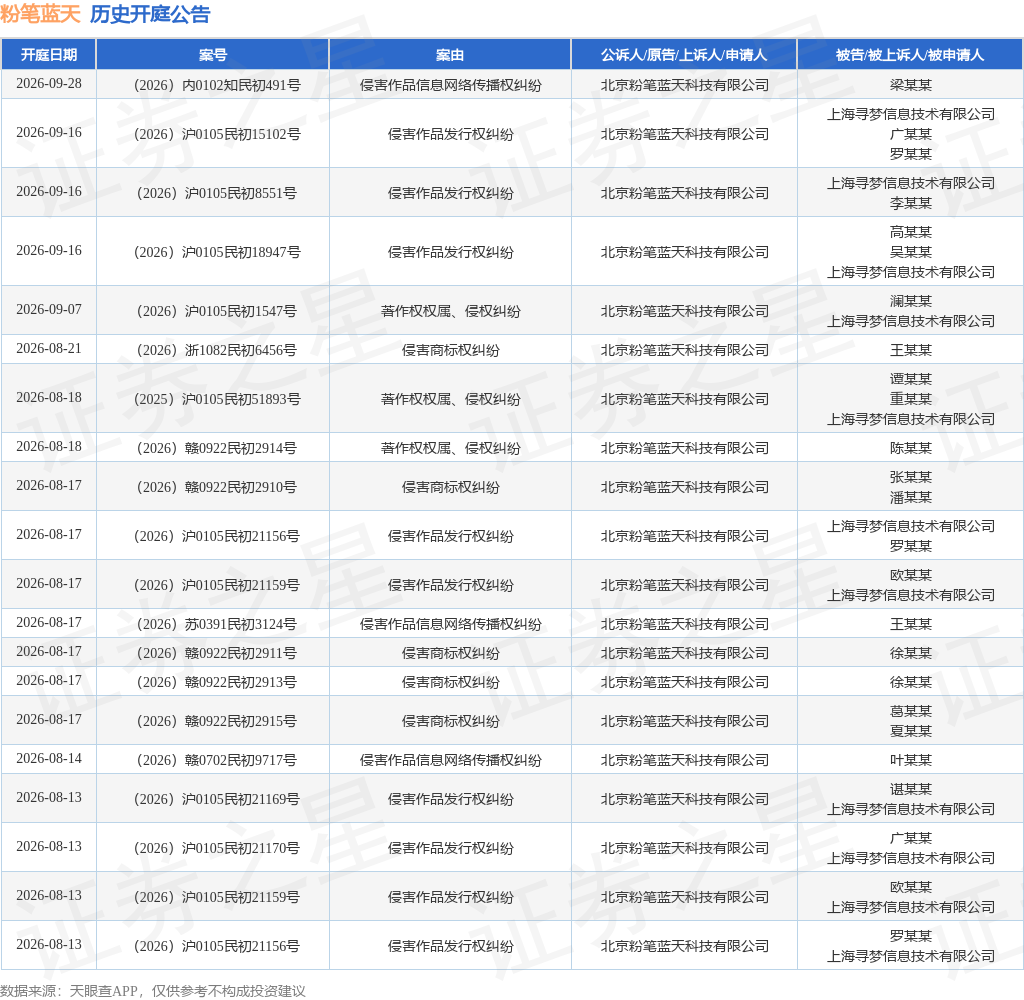Click case (2025)沪0105民初51893号
This screenshot has width=1024, height=1000.
pyautogui.click(x=217, y=399)
